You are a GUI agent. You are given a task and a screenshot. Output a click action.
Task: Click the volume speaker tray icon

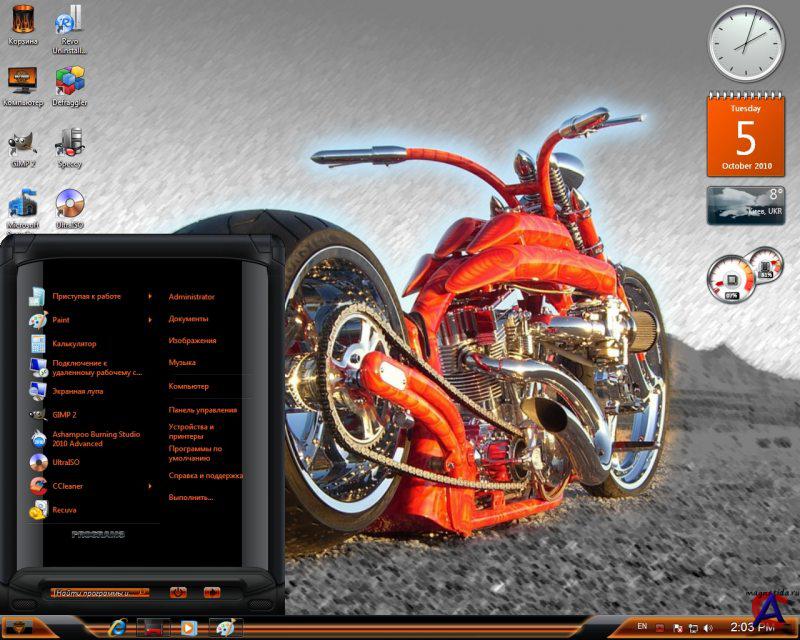708,628
